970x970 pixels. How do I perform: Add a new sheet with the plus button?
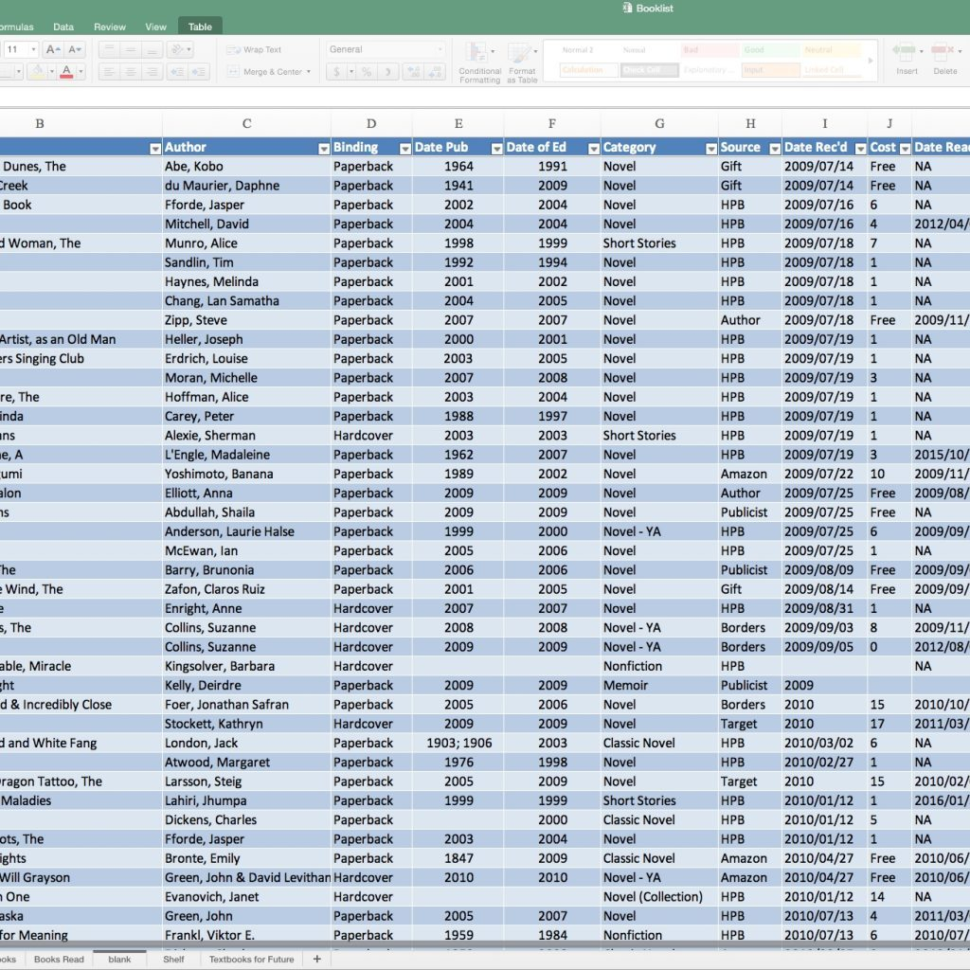point(317,958)
